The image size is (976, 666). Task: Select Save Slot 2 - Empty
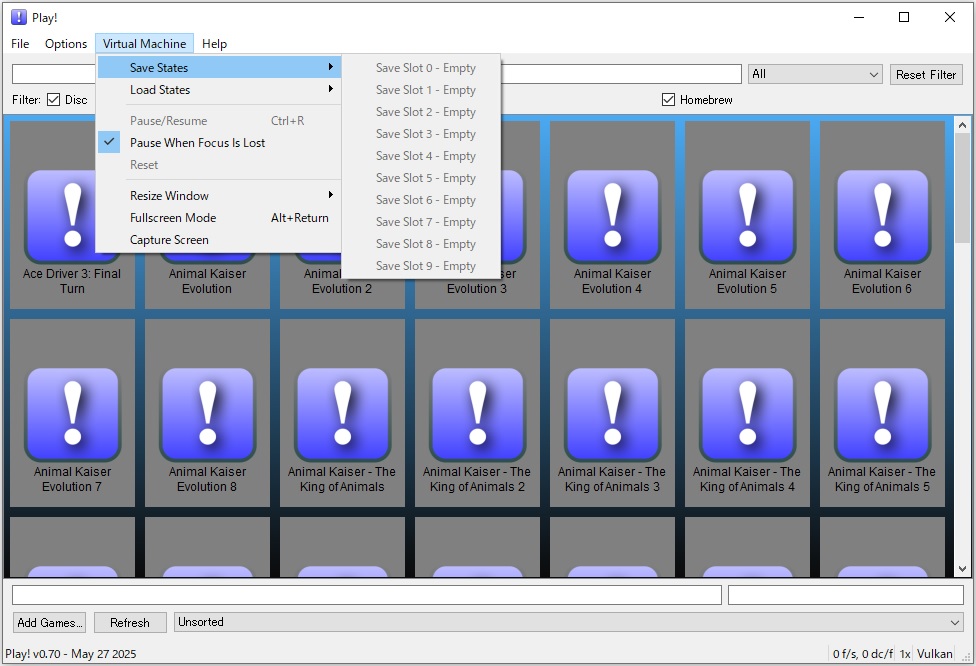click(x=421, y=112)
